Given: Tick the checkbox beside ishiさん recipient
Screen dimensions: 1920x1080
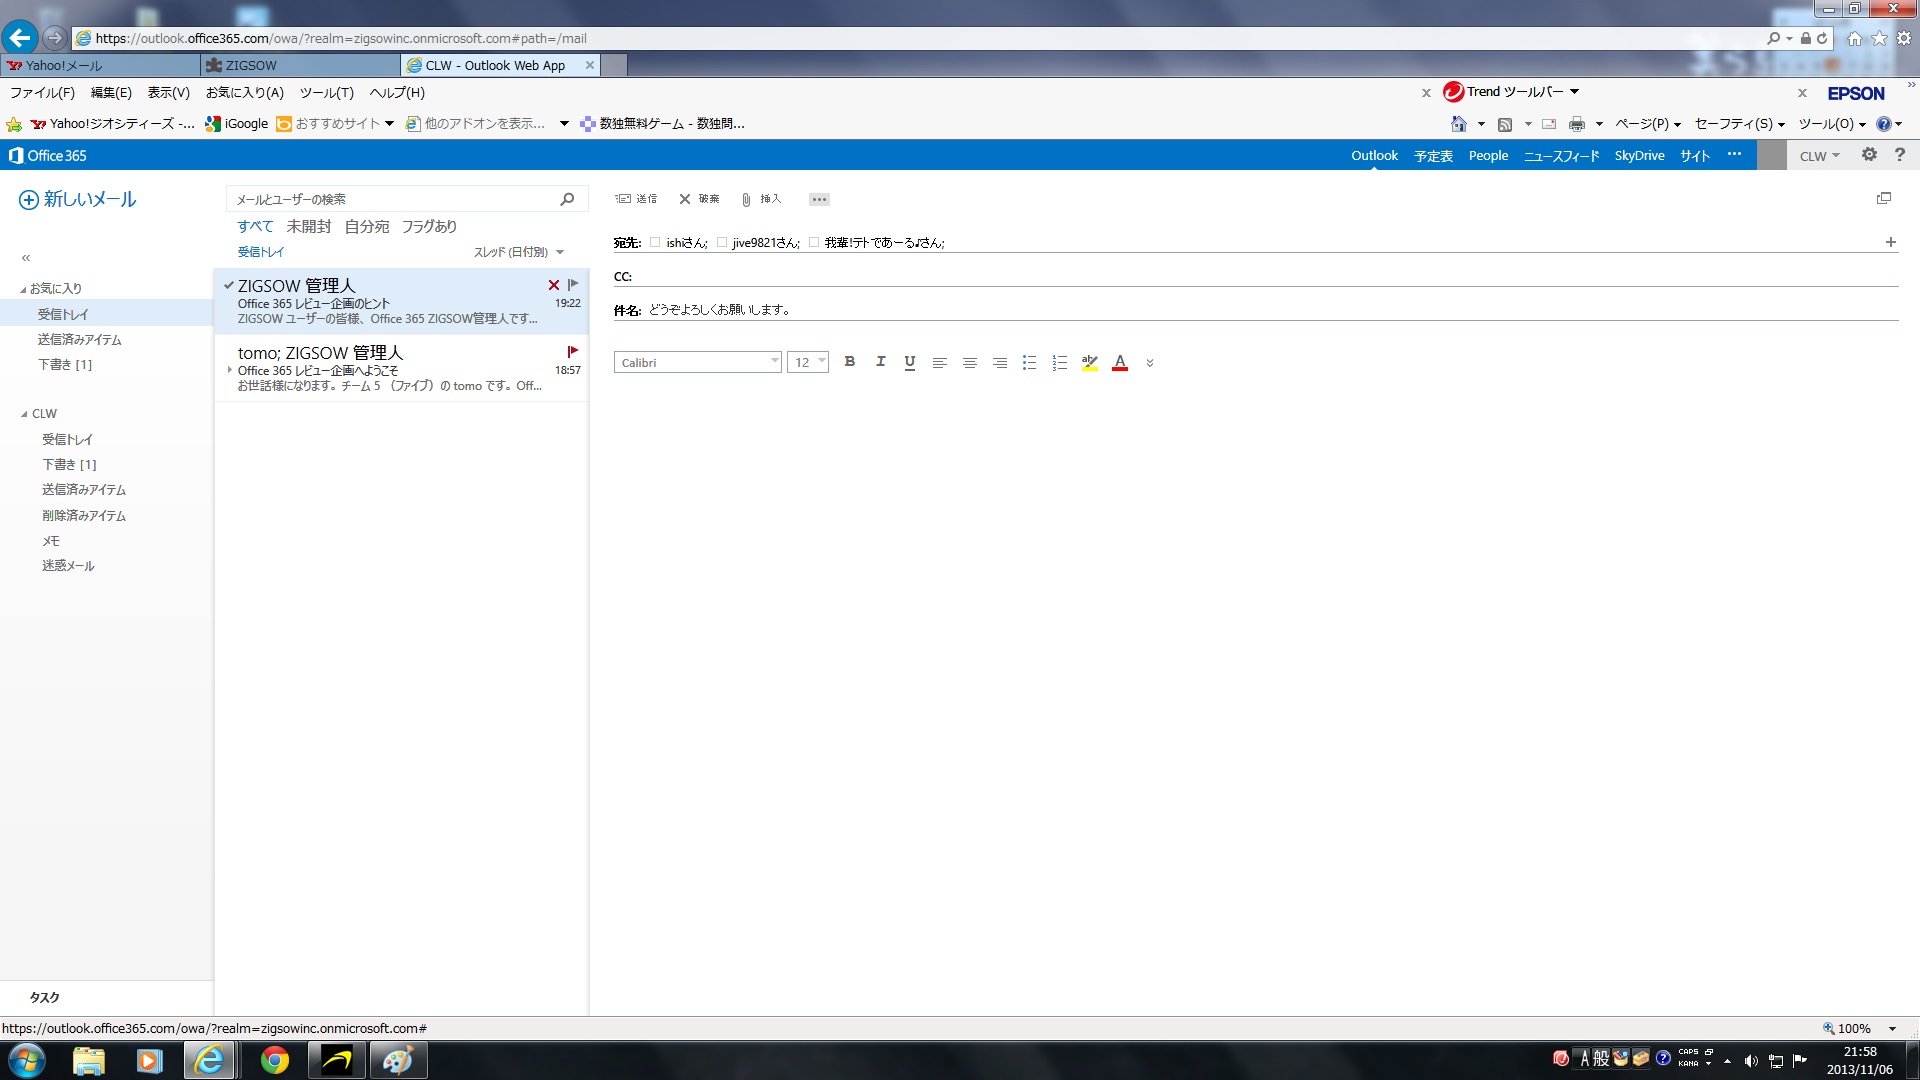Looking at the screenshot, I should click(x=655, y=242).
